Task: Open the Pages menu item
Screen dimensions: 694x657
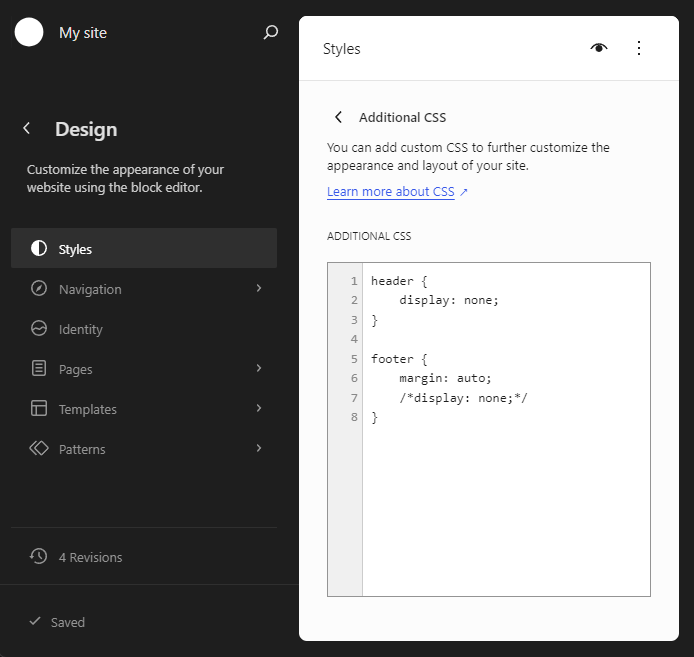Action: point(144,368)
